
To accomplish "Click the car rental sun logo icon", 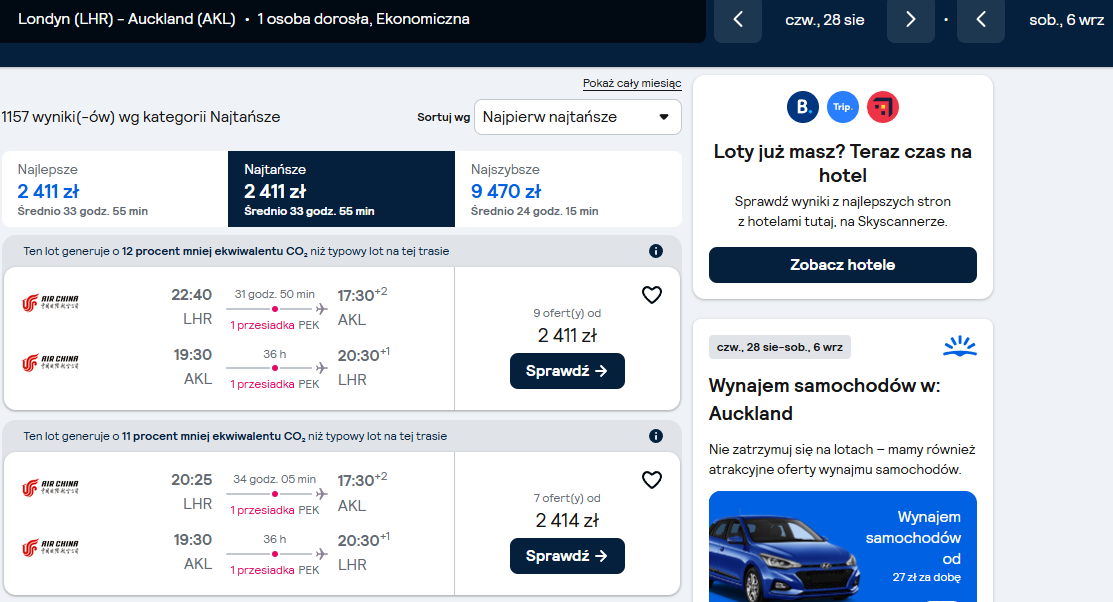I will [960, 346].
